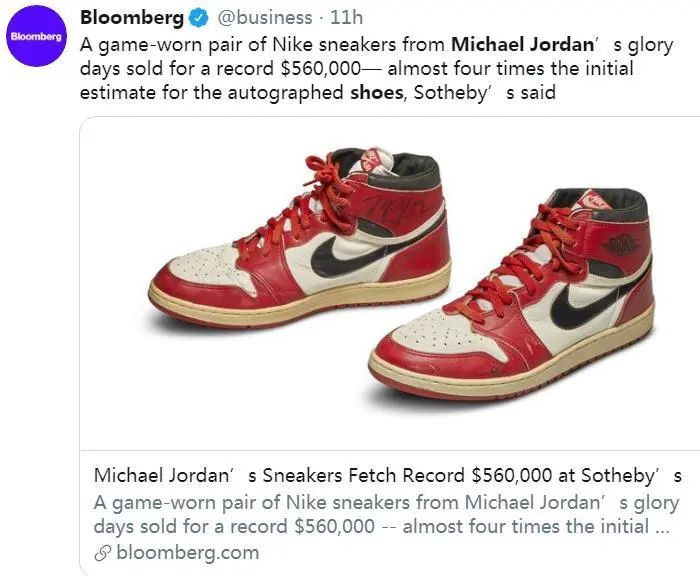Select the tweet's $560,000 price text

321,69
